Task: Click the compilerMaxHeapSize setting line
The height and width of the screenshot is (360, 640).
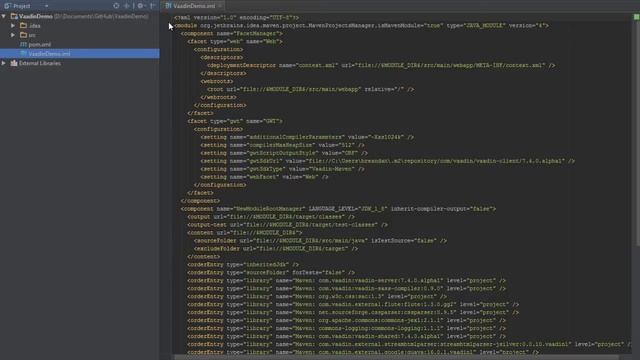Action: pyautogui.click(x=282, y=145)
